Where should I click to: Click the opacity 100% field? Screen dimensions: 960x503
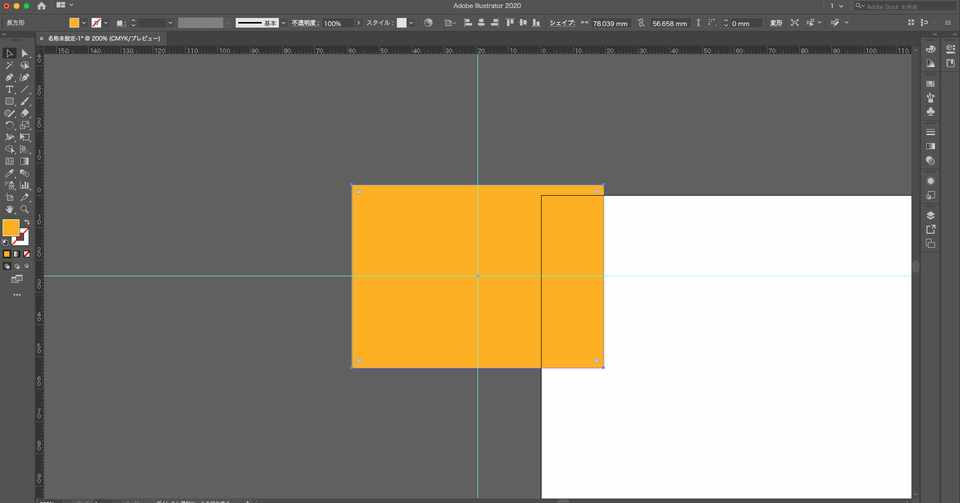coord(338,23)
